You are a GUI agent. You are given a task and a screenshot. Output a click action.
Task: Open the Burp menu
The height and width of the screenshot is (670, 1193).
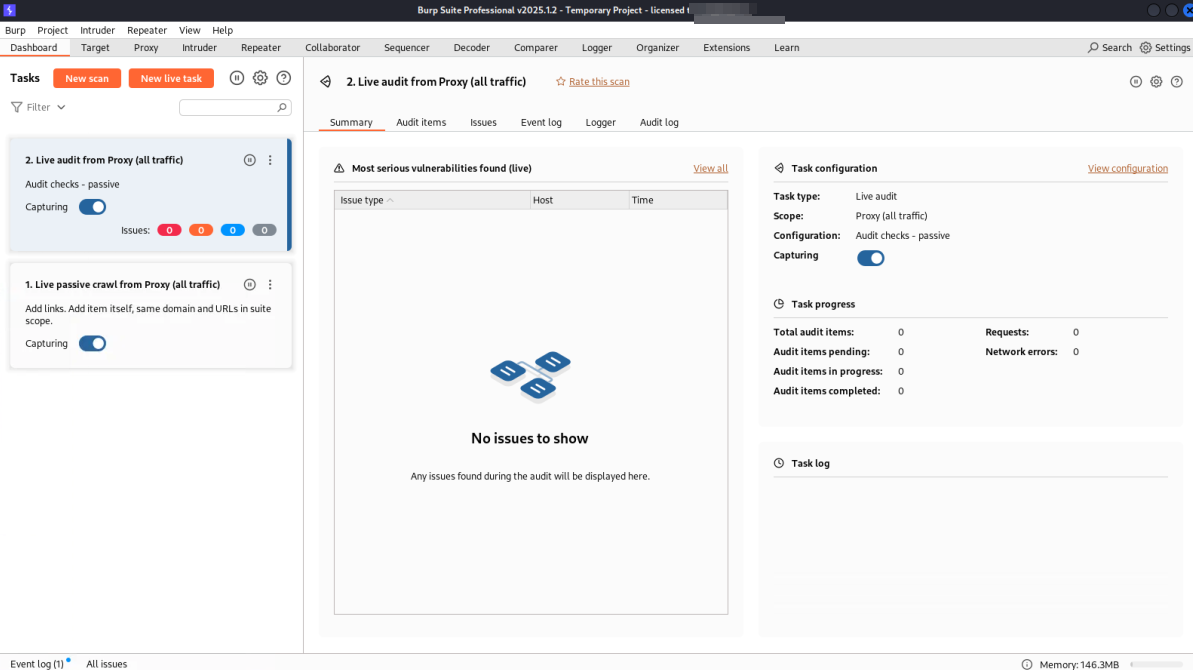[x=15, y=30]
